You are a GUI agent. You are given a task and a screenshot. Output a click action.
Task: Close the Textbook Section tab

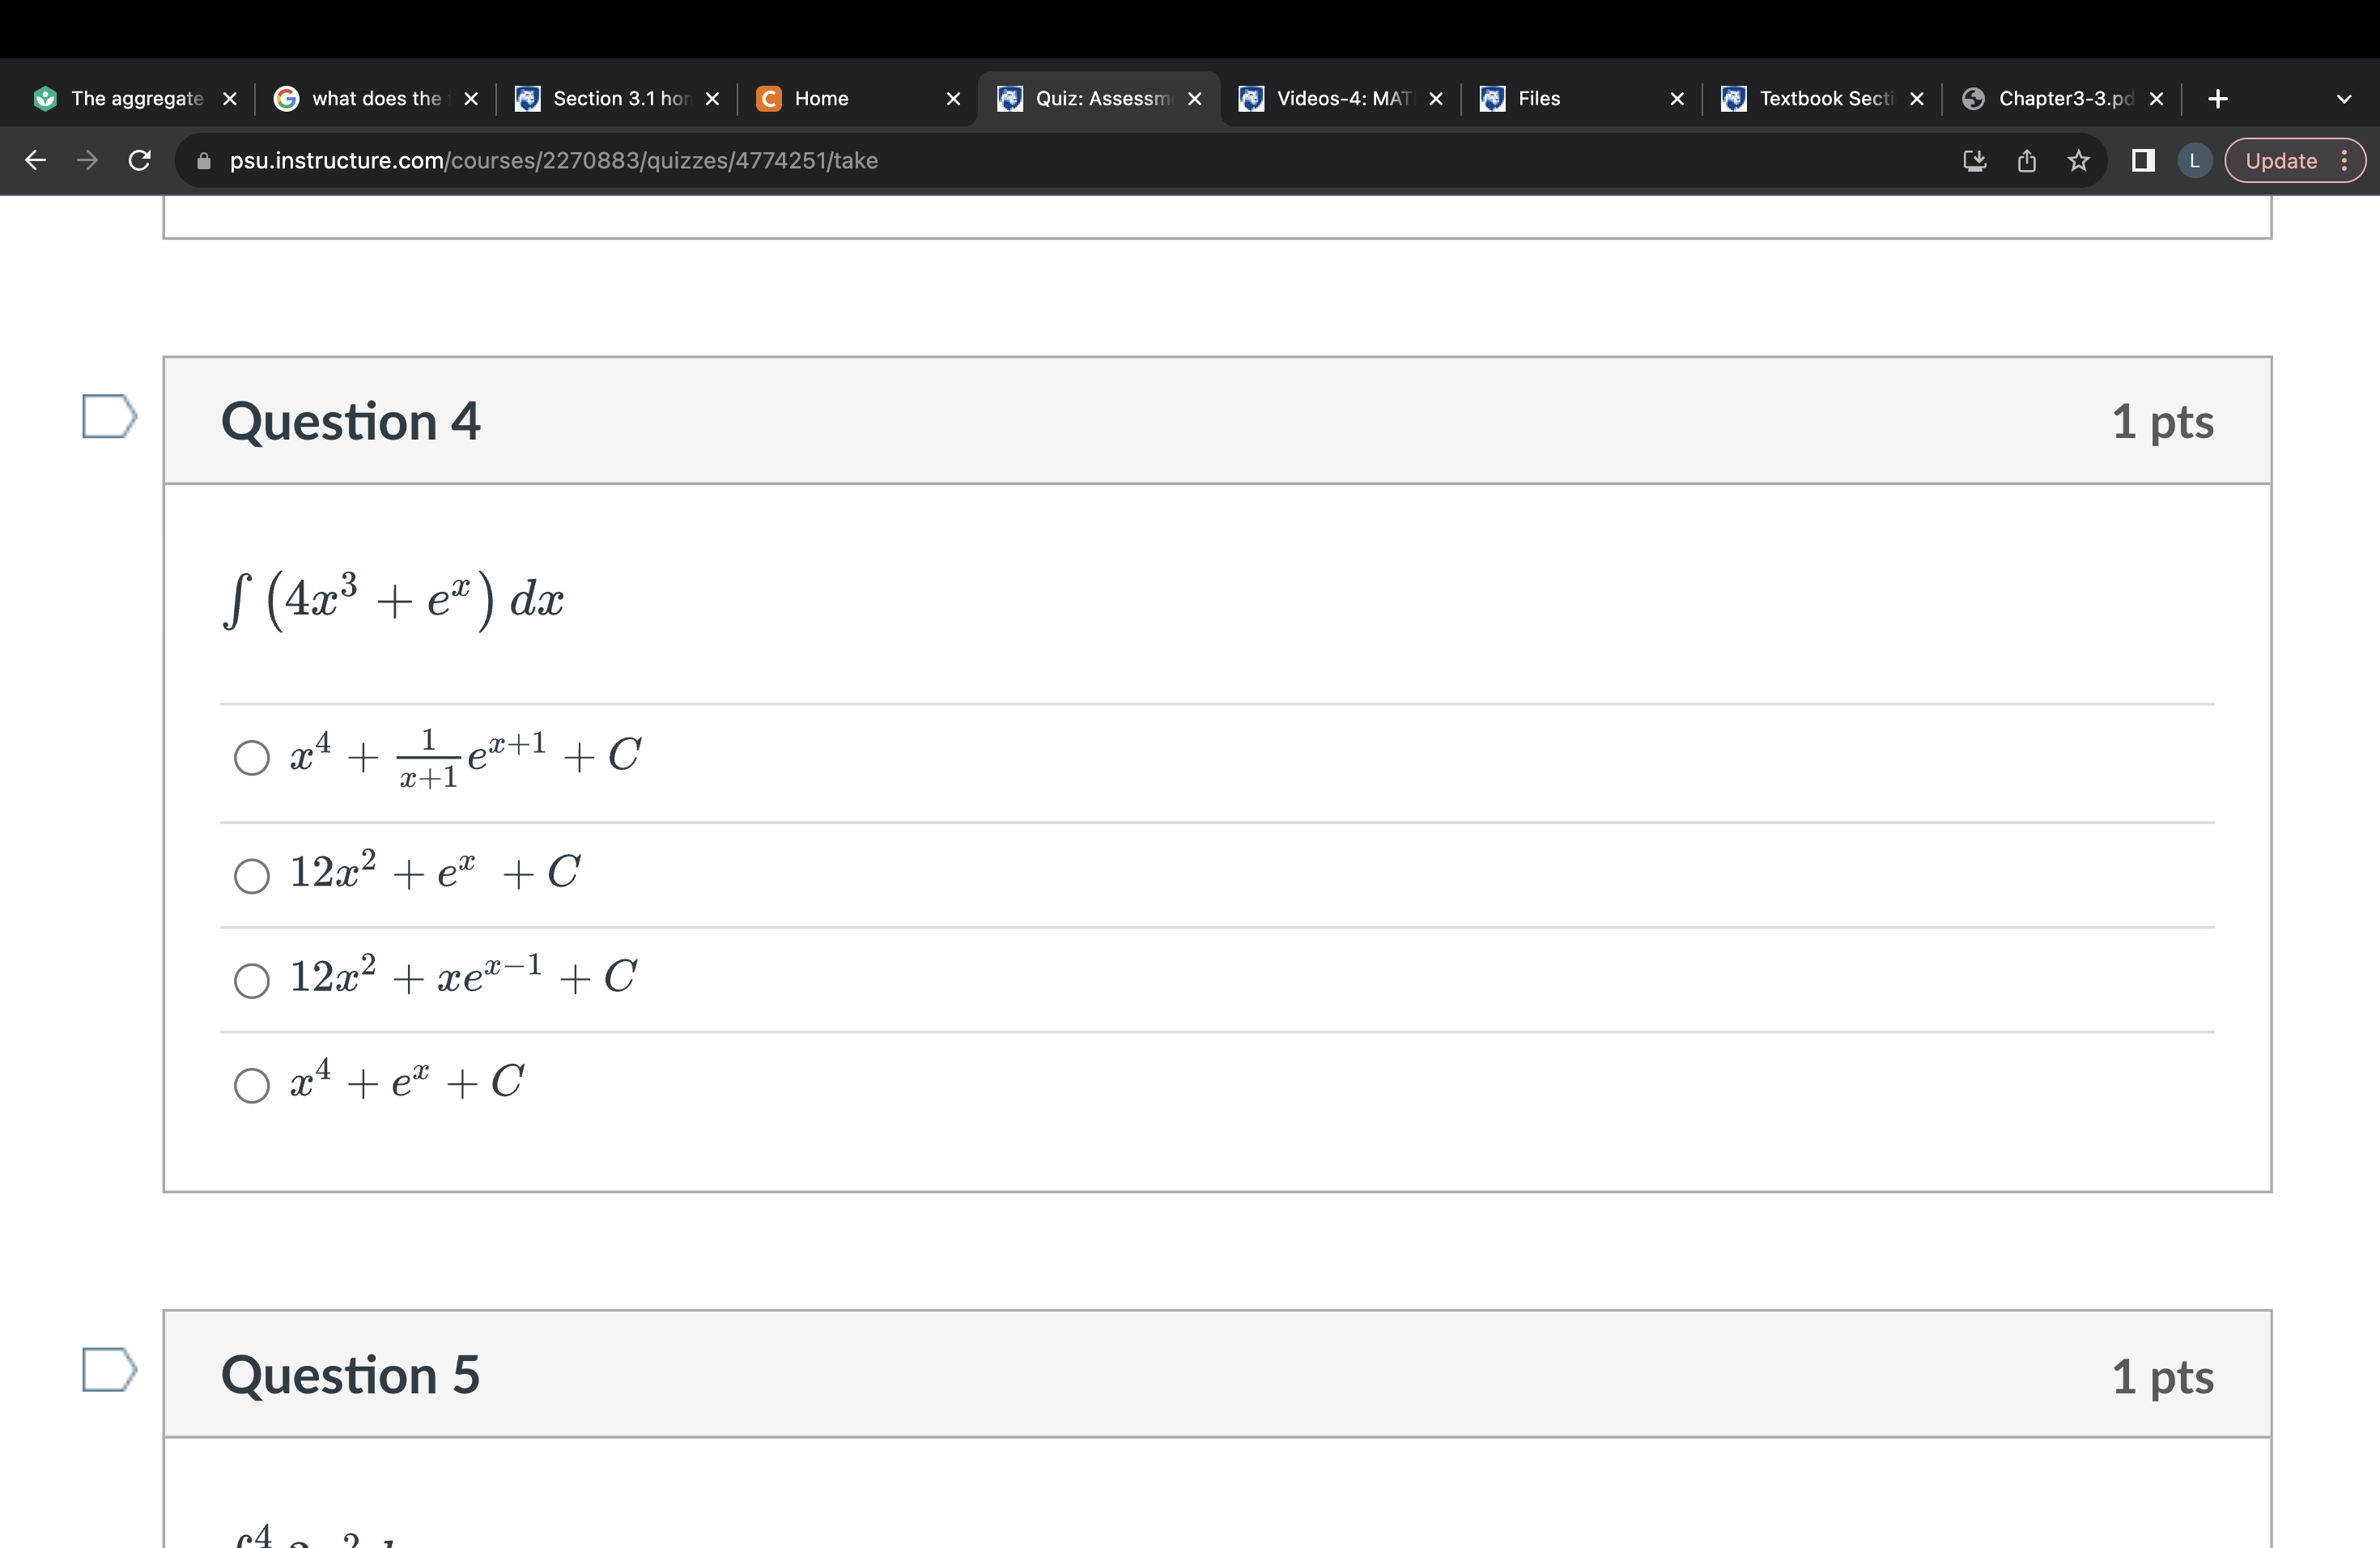pos(1916,98)
